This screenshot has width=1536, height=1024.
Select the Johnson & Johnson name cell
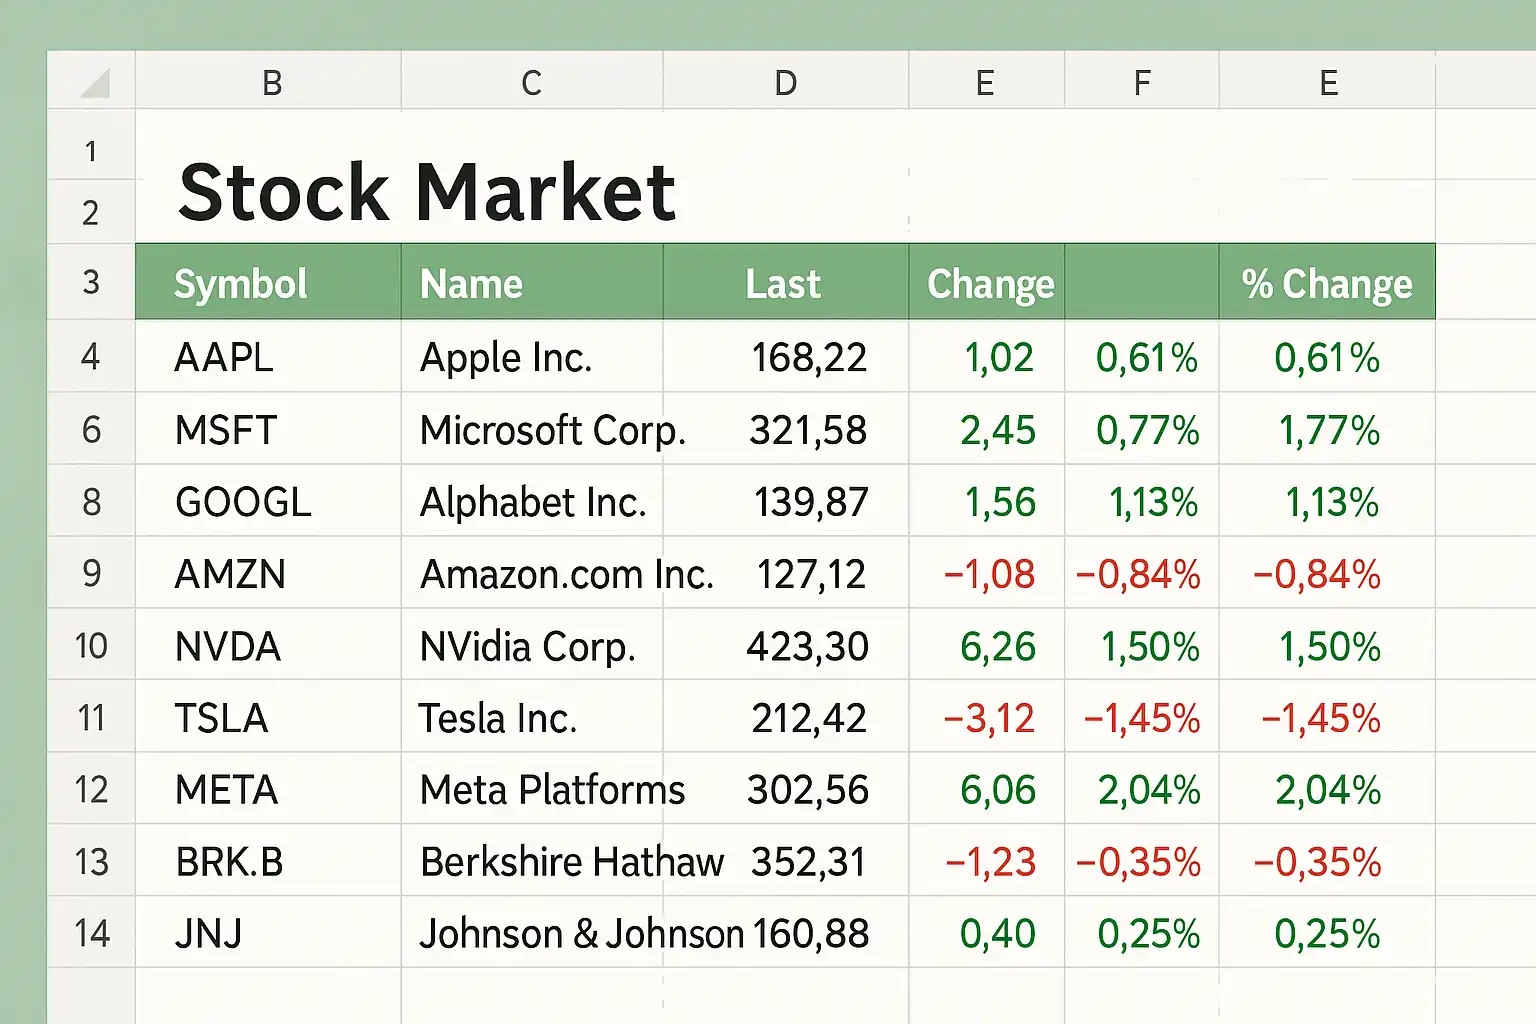[580, 933]
